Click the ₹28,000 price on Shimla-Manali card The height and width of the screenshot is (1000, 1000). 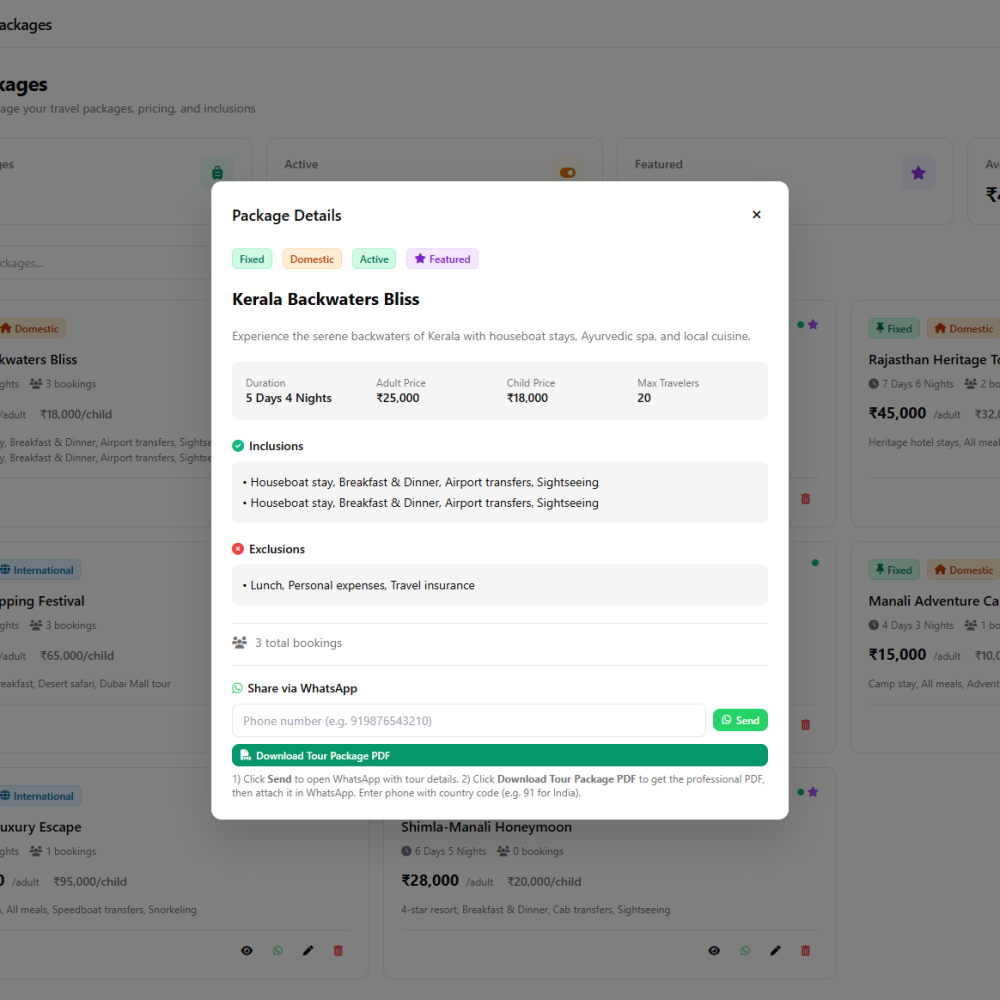430,881
